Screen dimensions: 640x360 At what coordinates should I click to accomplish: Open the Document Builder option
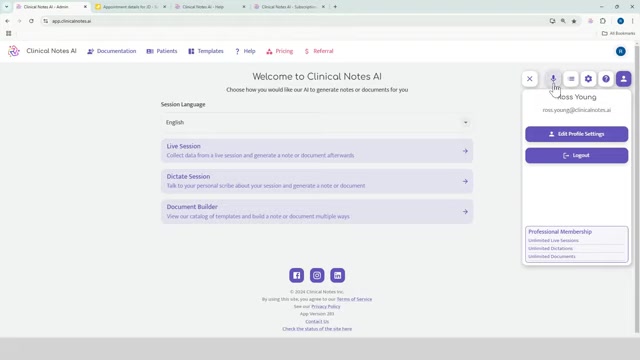click(x=317, y=211)
